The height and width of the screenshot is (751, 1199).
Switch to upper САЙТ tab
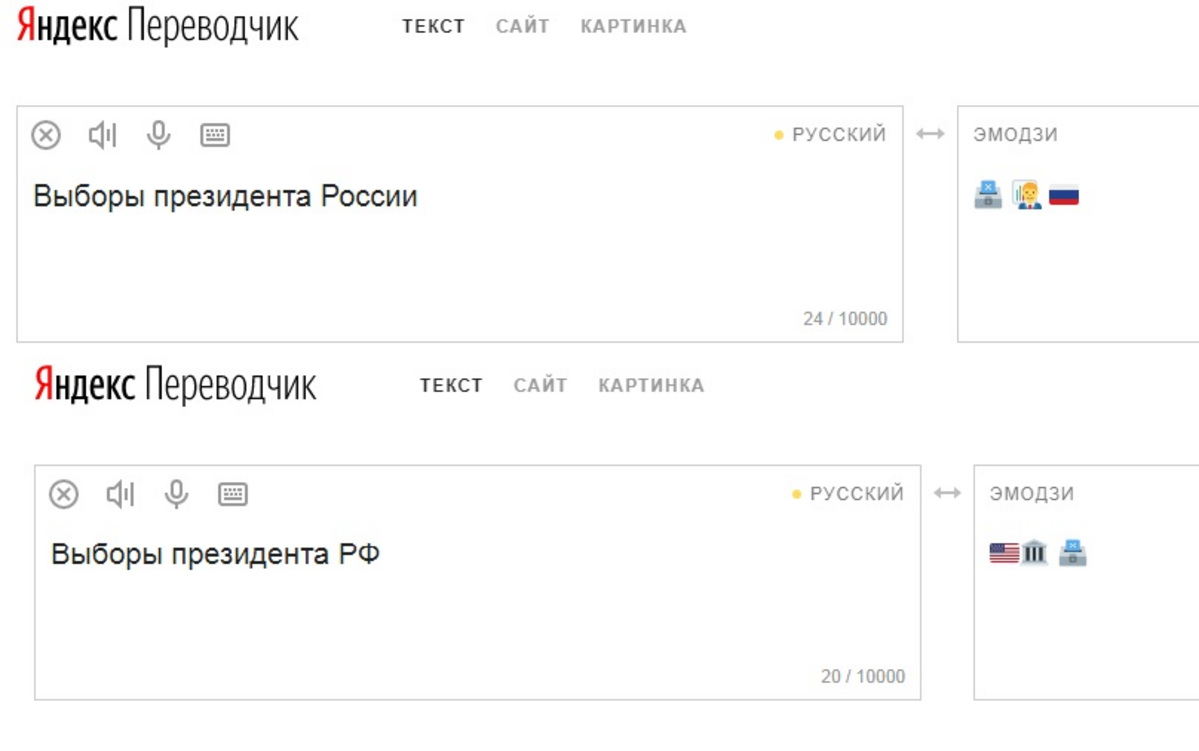(x=522, y=27)
